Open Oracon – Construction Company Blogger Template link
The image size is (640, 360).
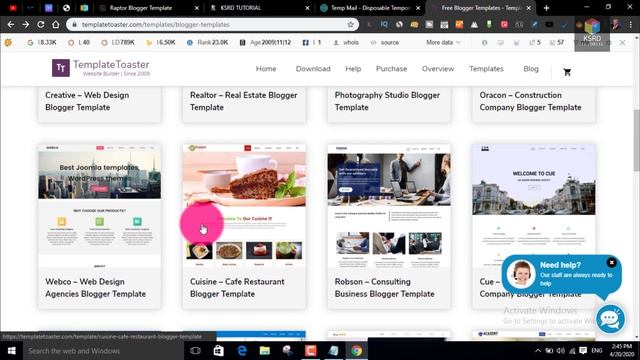click(530, 101)
